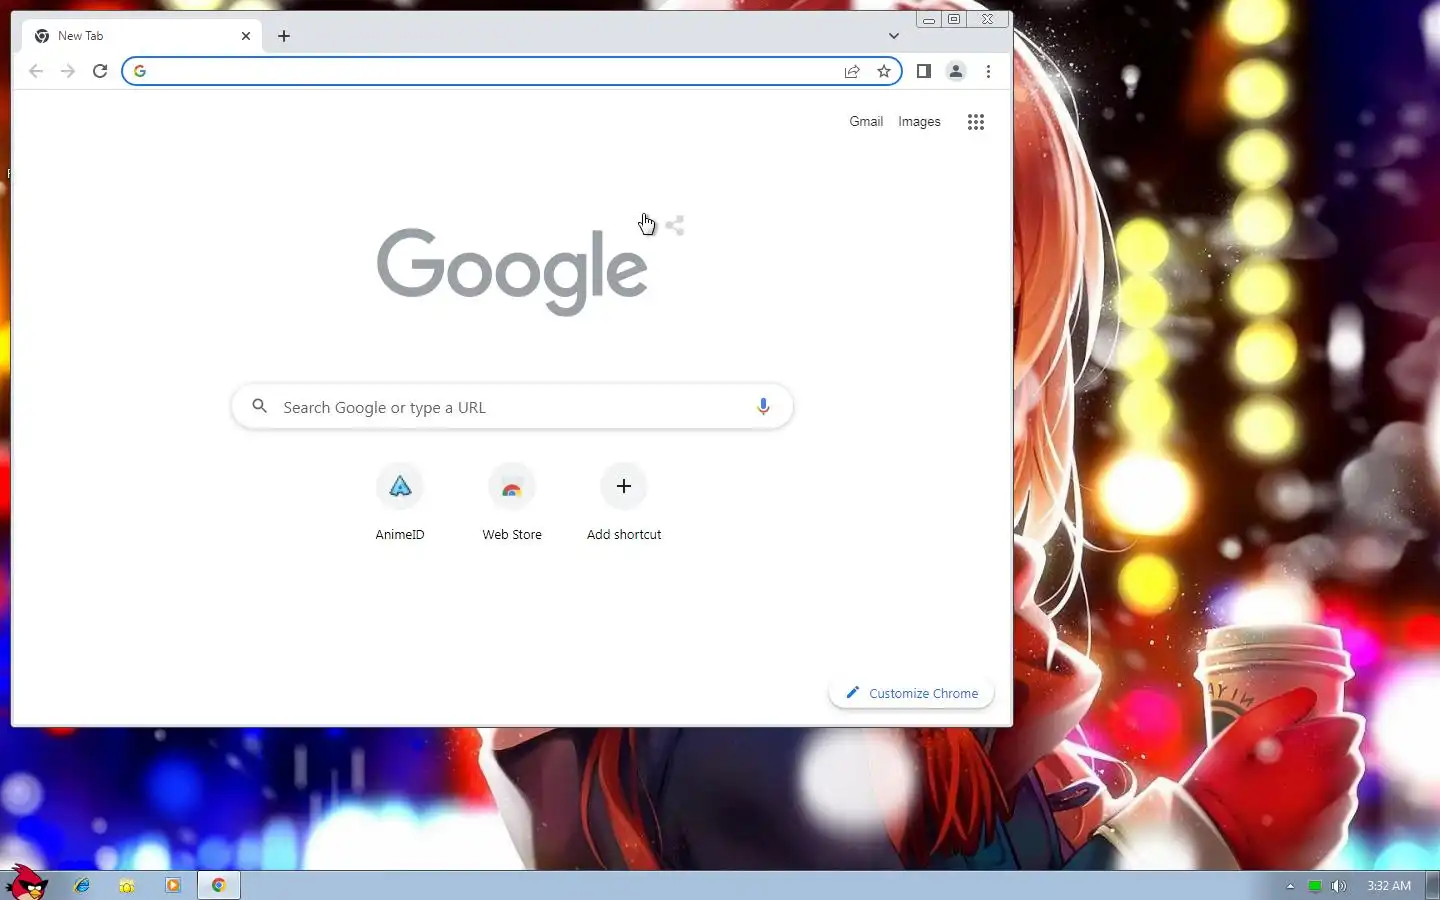
Task: Open the Google apps grid
Action: pyautogui.click(x=976, y=122)
